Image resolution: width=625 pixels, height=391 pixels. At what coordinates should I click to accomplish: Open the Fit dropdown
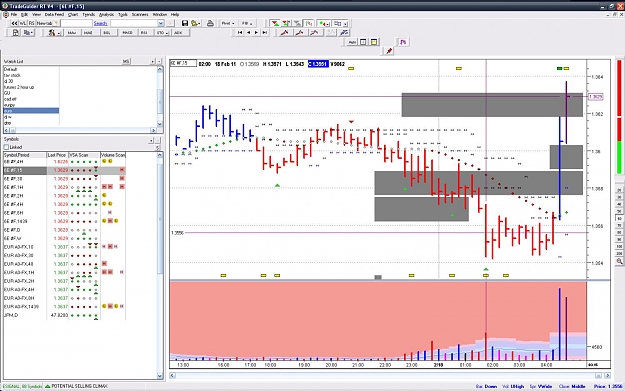click(x=247, y=24)
